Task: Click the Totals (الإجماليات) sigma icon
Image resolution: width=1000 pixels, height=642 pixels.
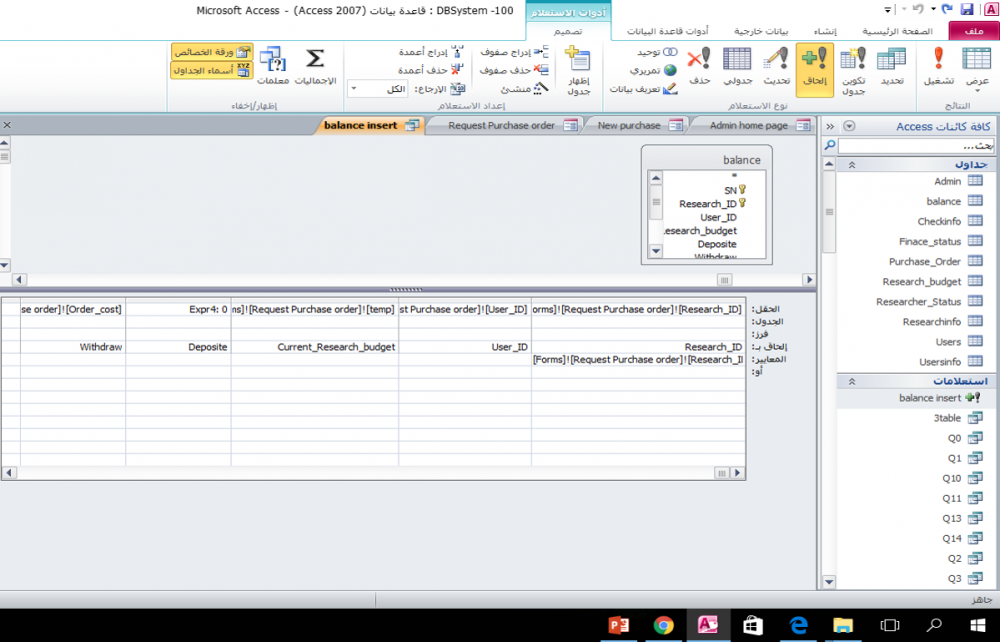Action: coord(315,65)
